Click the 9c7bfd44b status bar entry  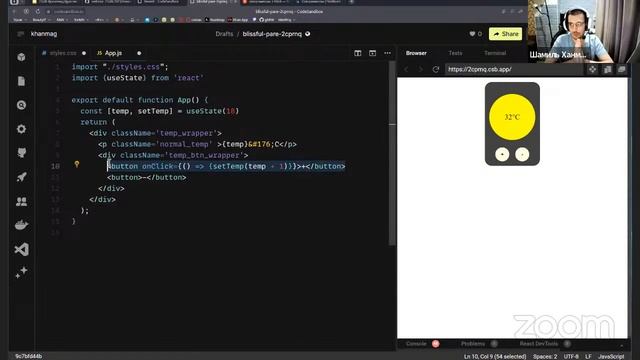[x=29, y=356]
